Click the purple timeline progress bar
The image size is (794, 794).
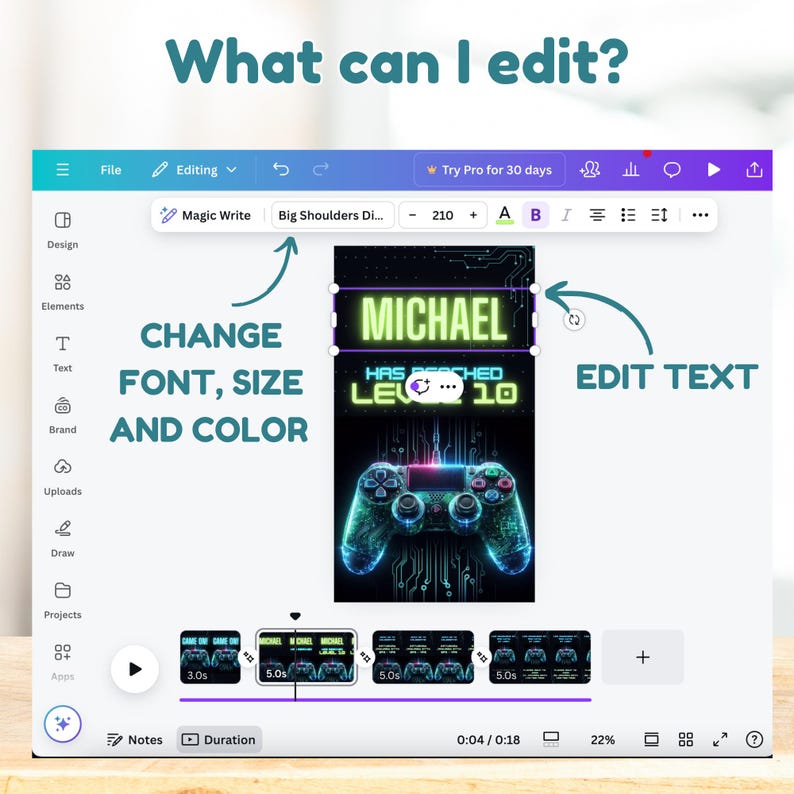385,700
